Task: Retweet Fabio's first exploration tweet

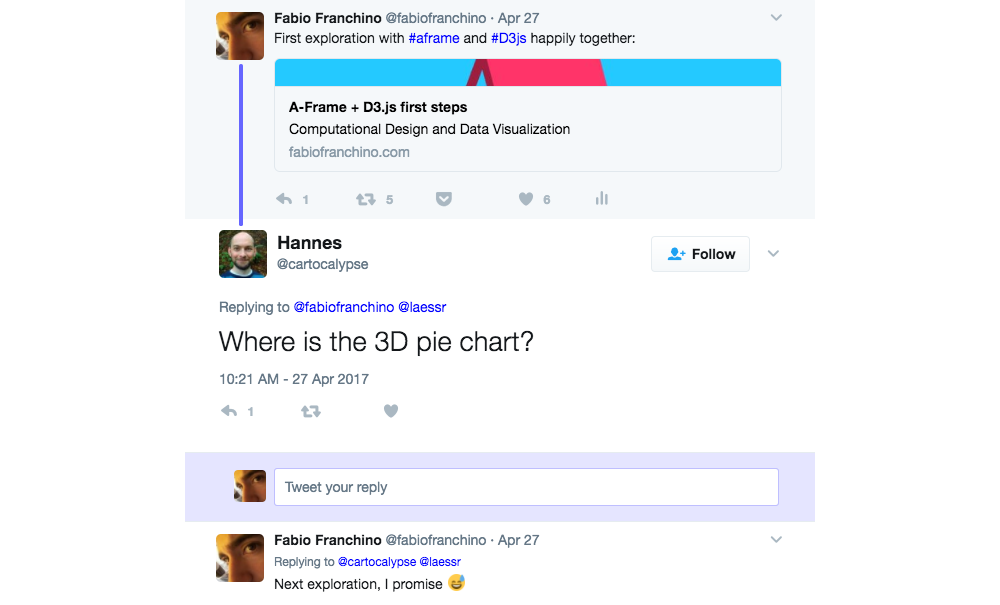Action: pyautogui.click(x=365, y=199)
